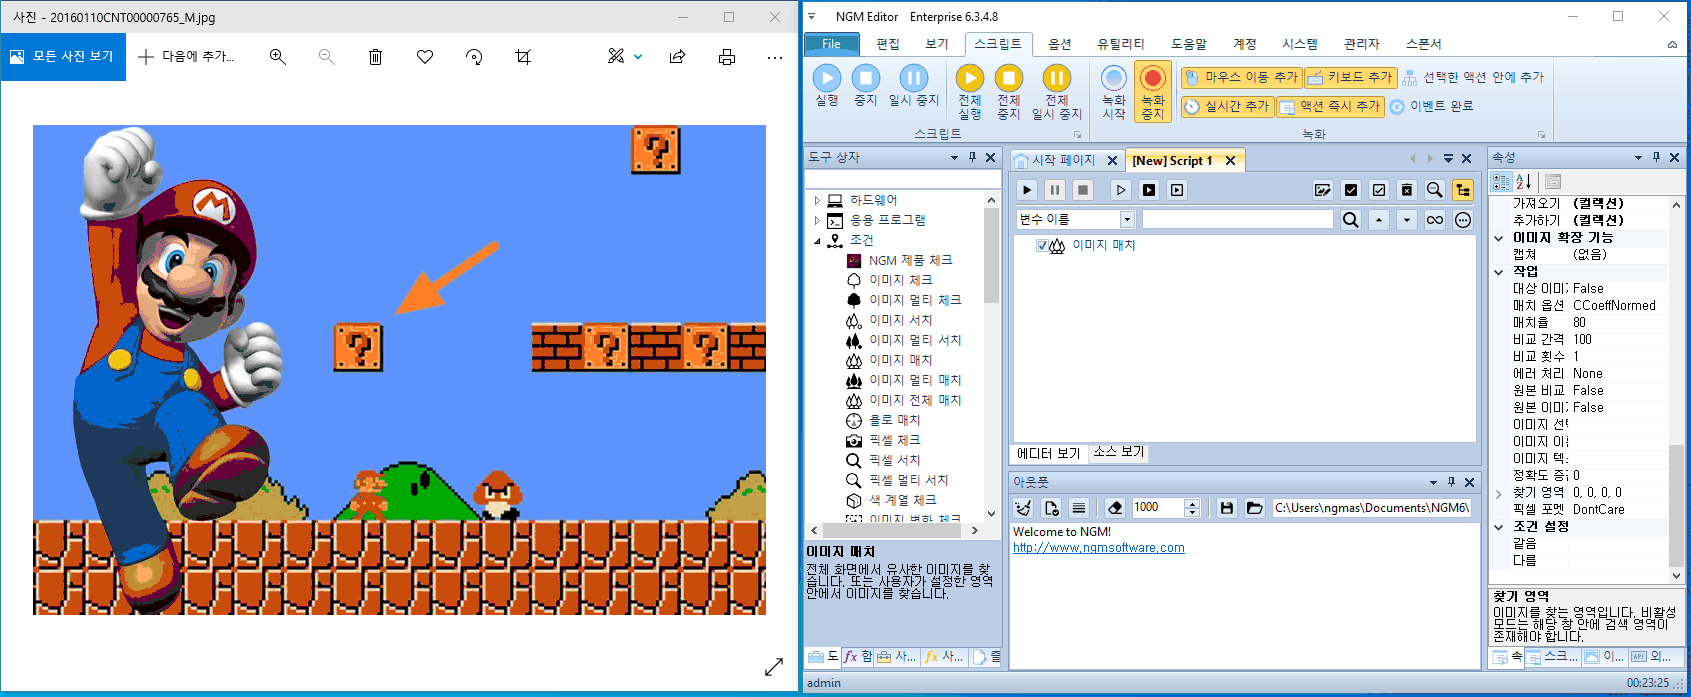Screen dimensions: 1691x697
Task: Click the outlined checkbox icon in script toolbar
Action: click(1379, 190)
